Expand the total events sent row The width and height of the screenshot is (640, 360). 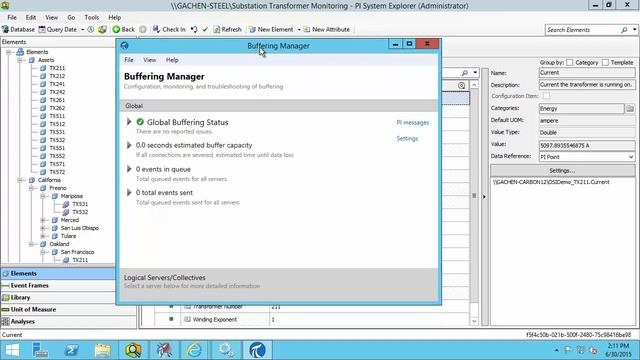click(129, 192)
